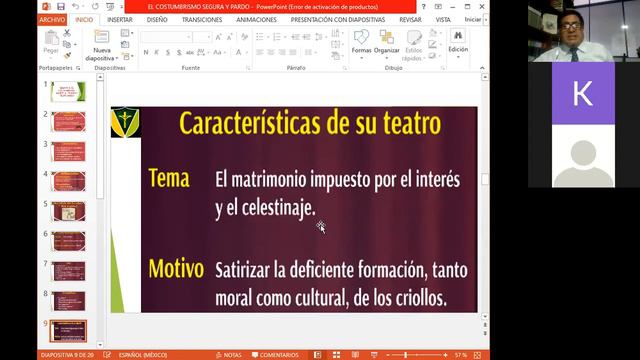Toggle Italic (K) formatting
Screen dimensions: 640x360
pyautogui.click(x=156, y=52)
